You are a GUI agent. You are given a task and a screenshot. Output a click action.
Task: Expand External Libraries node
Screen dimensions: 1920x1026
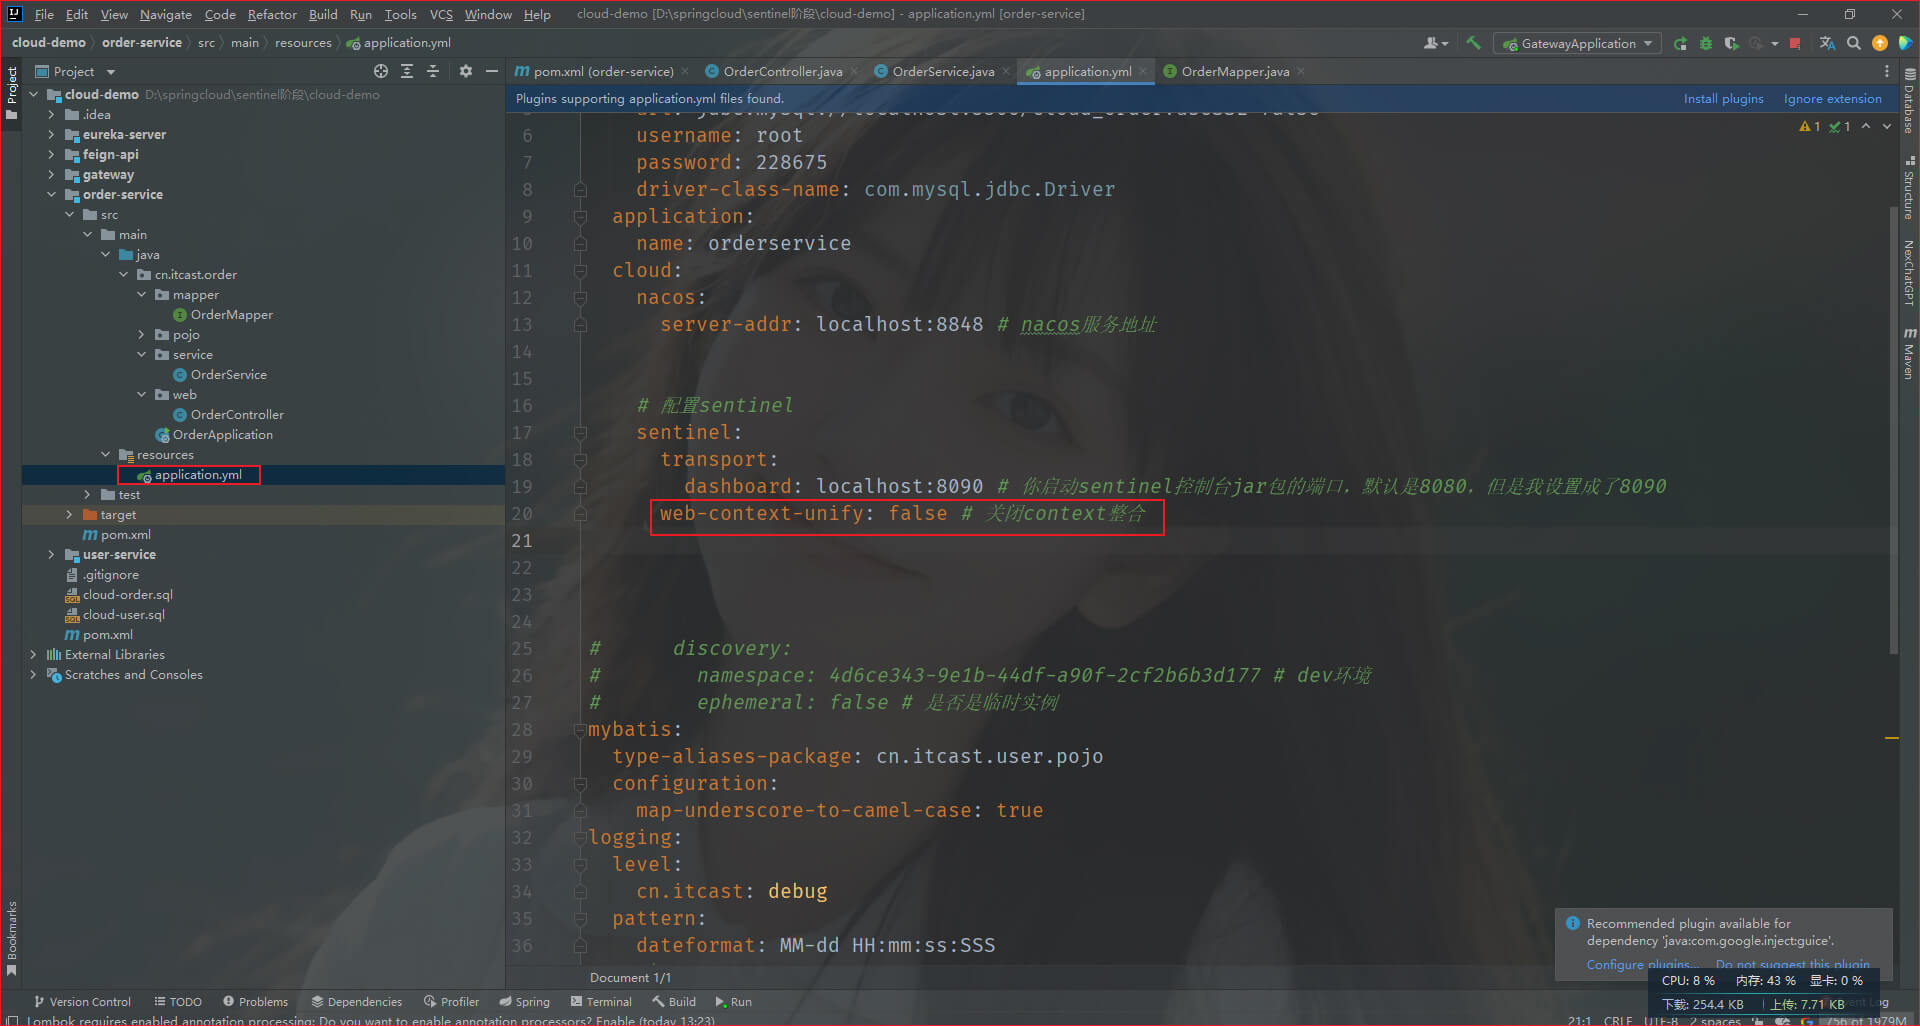click(33, 654)
